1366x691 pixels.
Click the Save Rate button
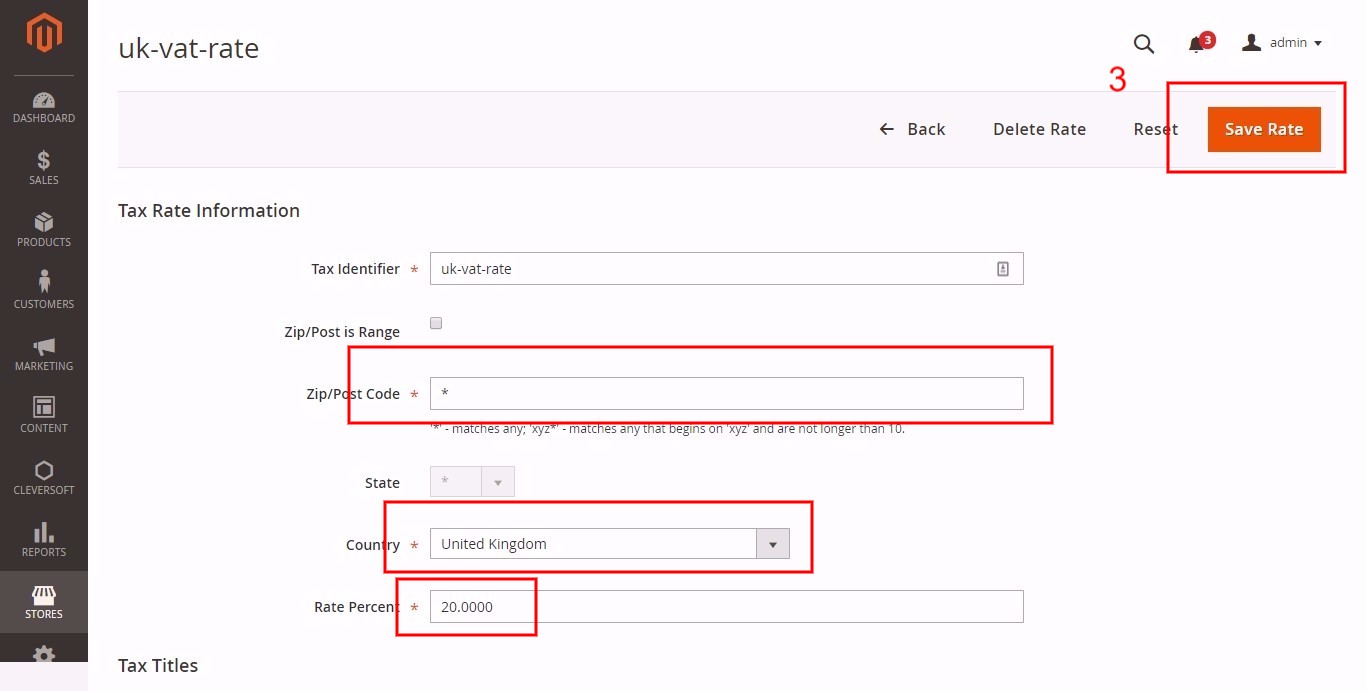[1263, 129]
